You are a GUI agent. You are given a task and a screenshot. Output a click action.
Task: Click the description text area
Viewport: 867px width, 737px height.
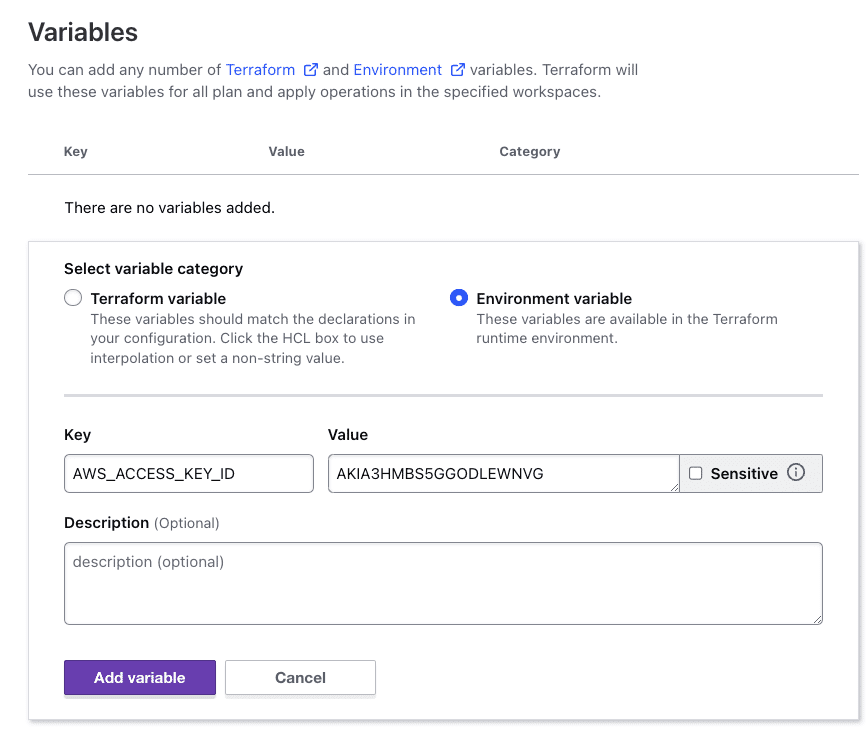pyautogui.click(x=443, y=583)
